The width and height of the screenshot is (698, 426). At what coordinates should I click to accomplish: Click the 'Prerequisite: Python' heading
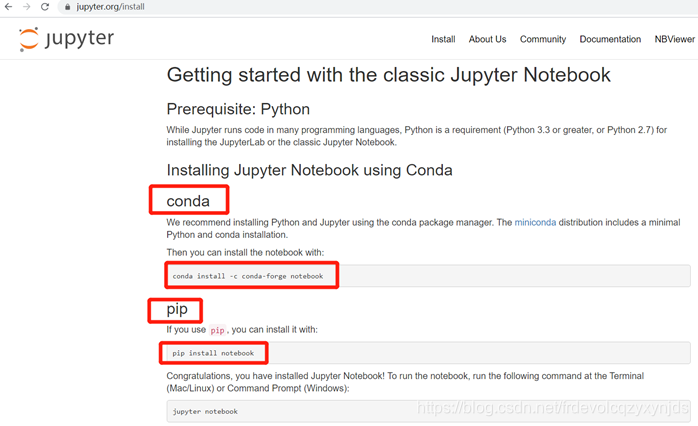click(x=238, y=109)
